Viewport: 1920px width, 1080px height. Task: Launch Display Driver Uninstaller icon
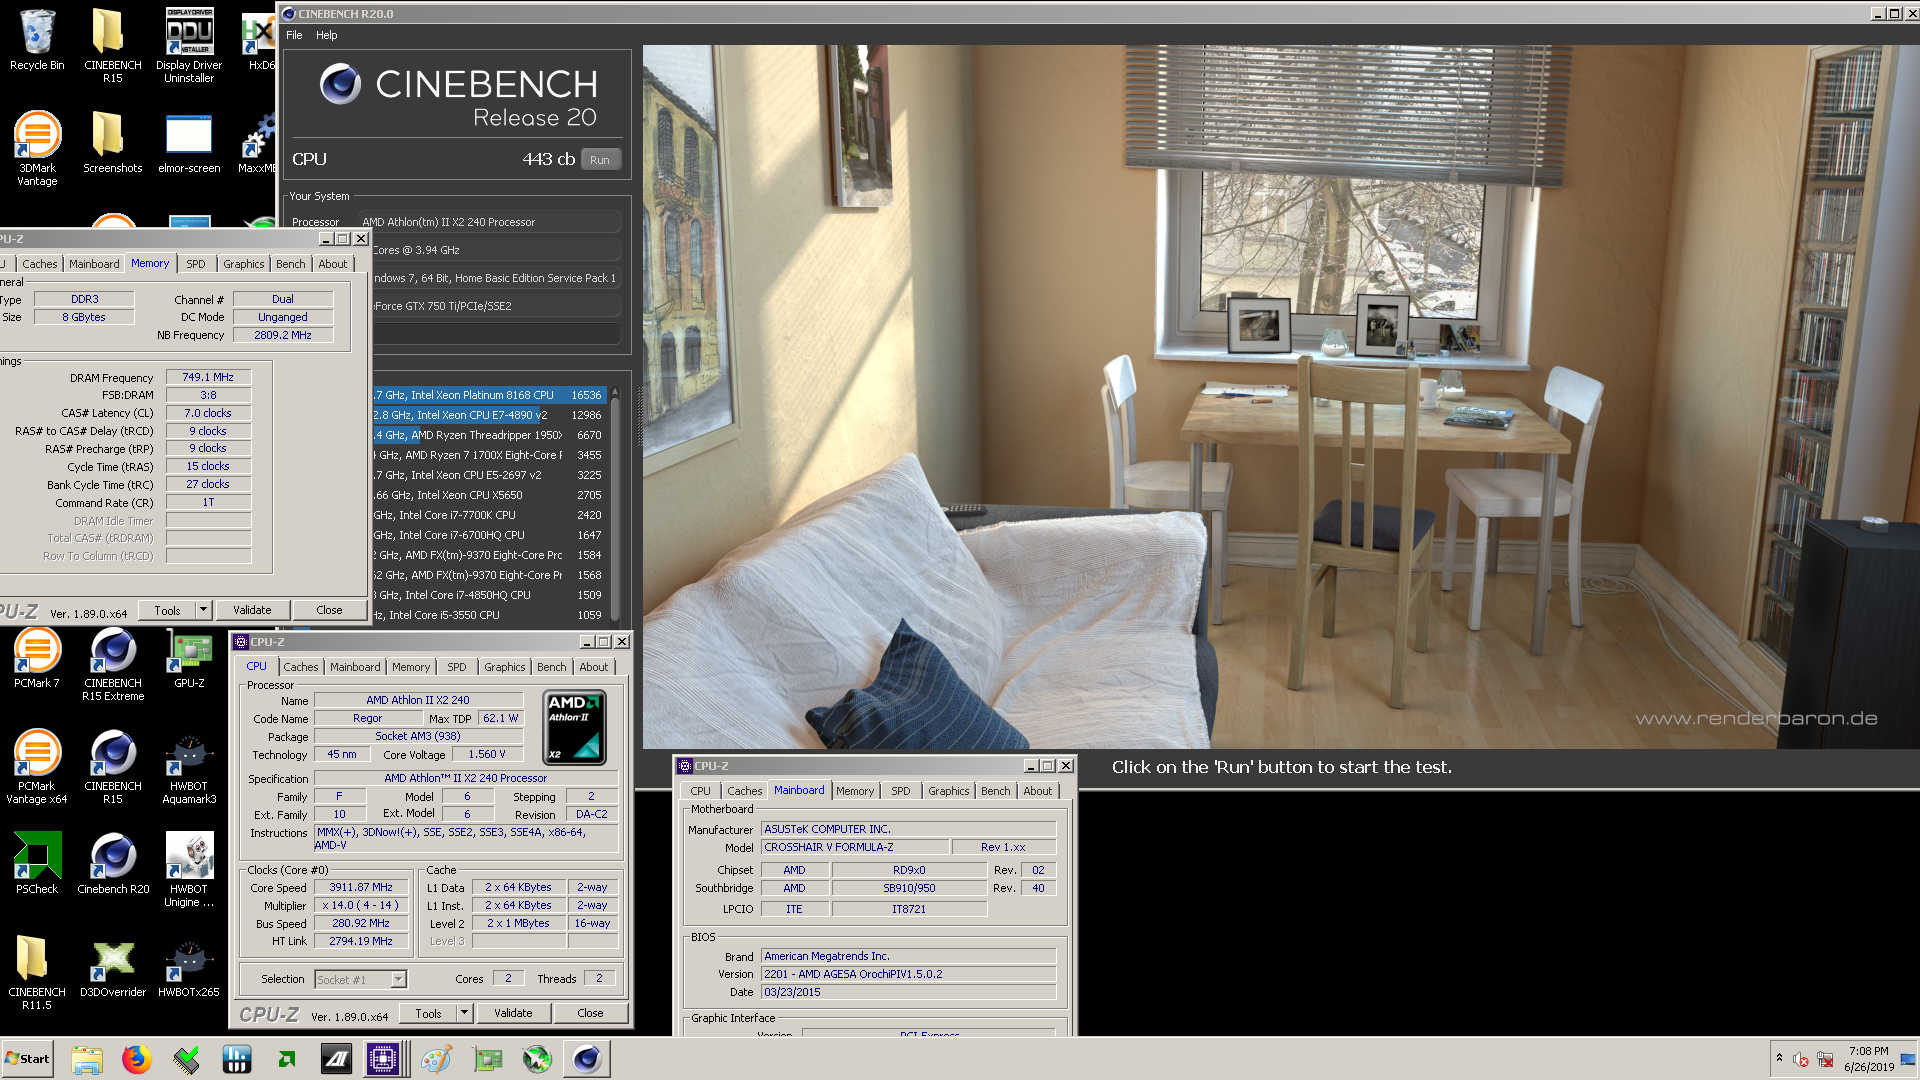[189, 44]
